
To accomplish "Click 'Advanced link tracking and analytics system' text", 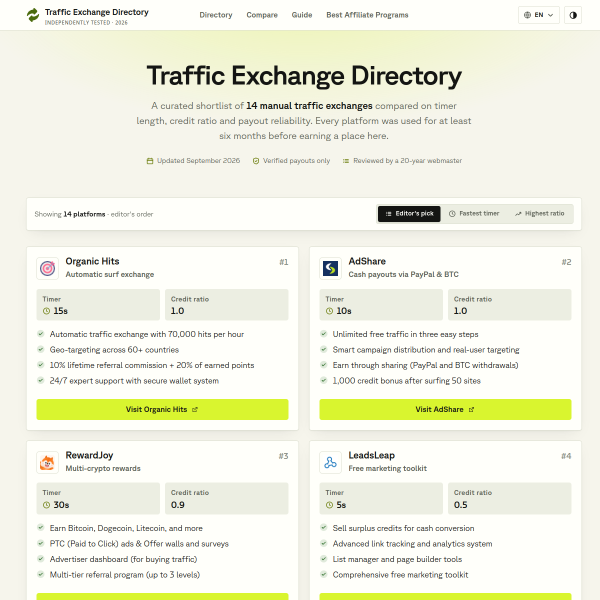I will [412, 544].
